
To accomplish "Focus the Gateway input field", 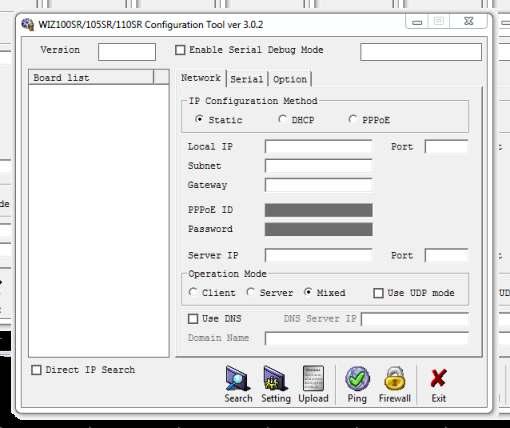I will coord(319,185).
